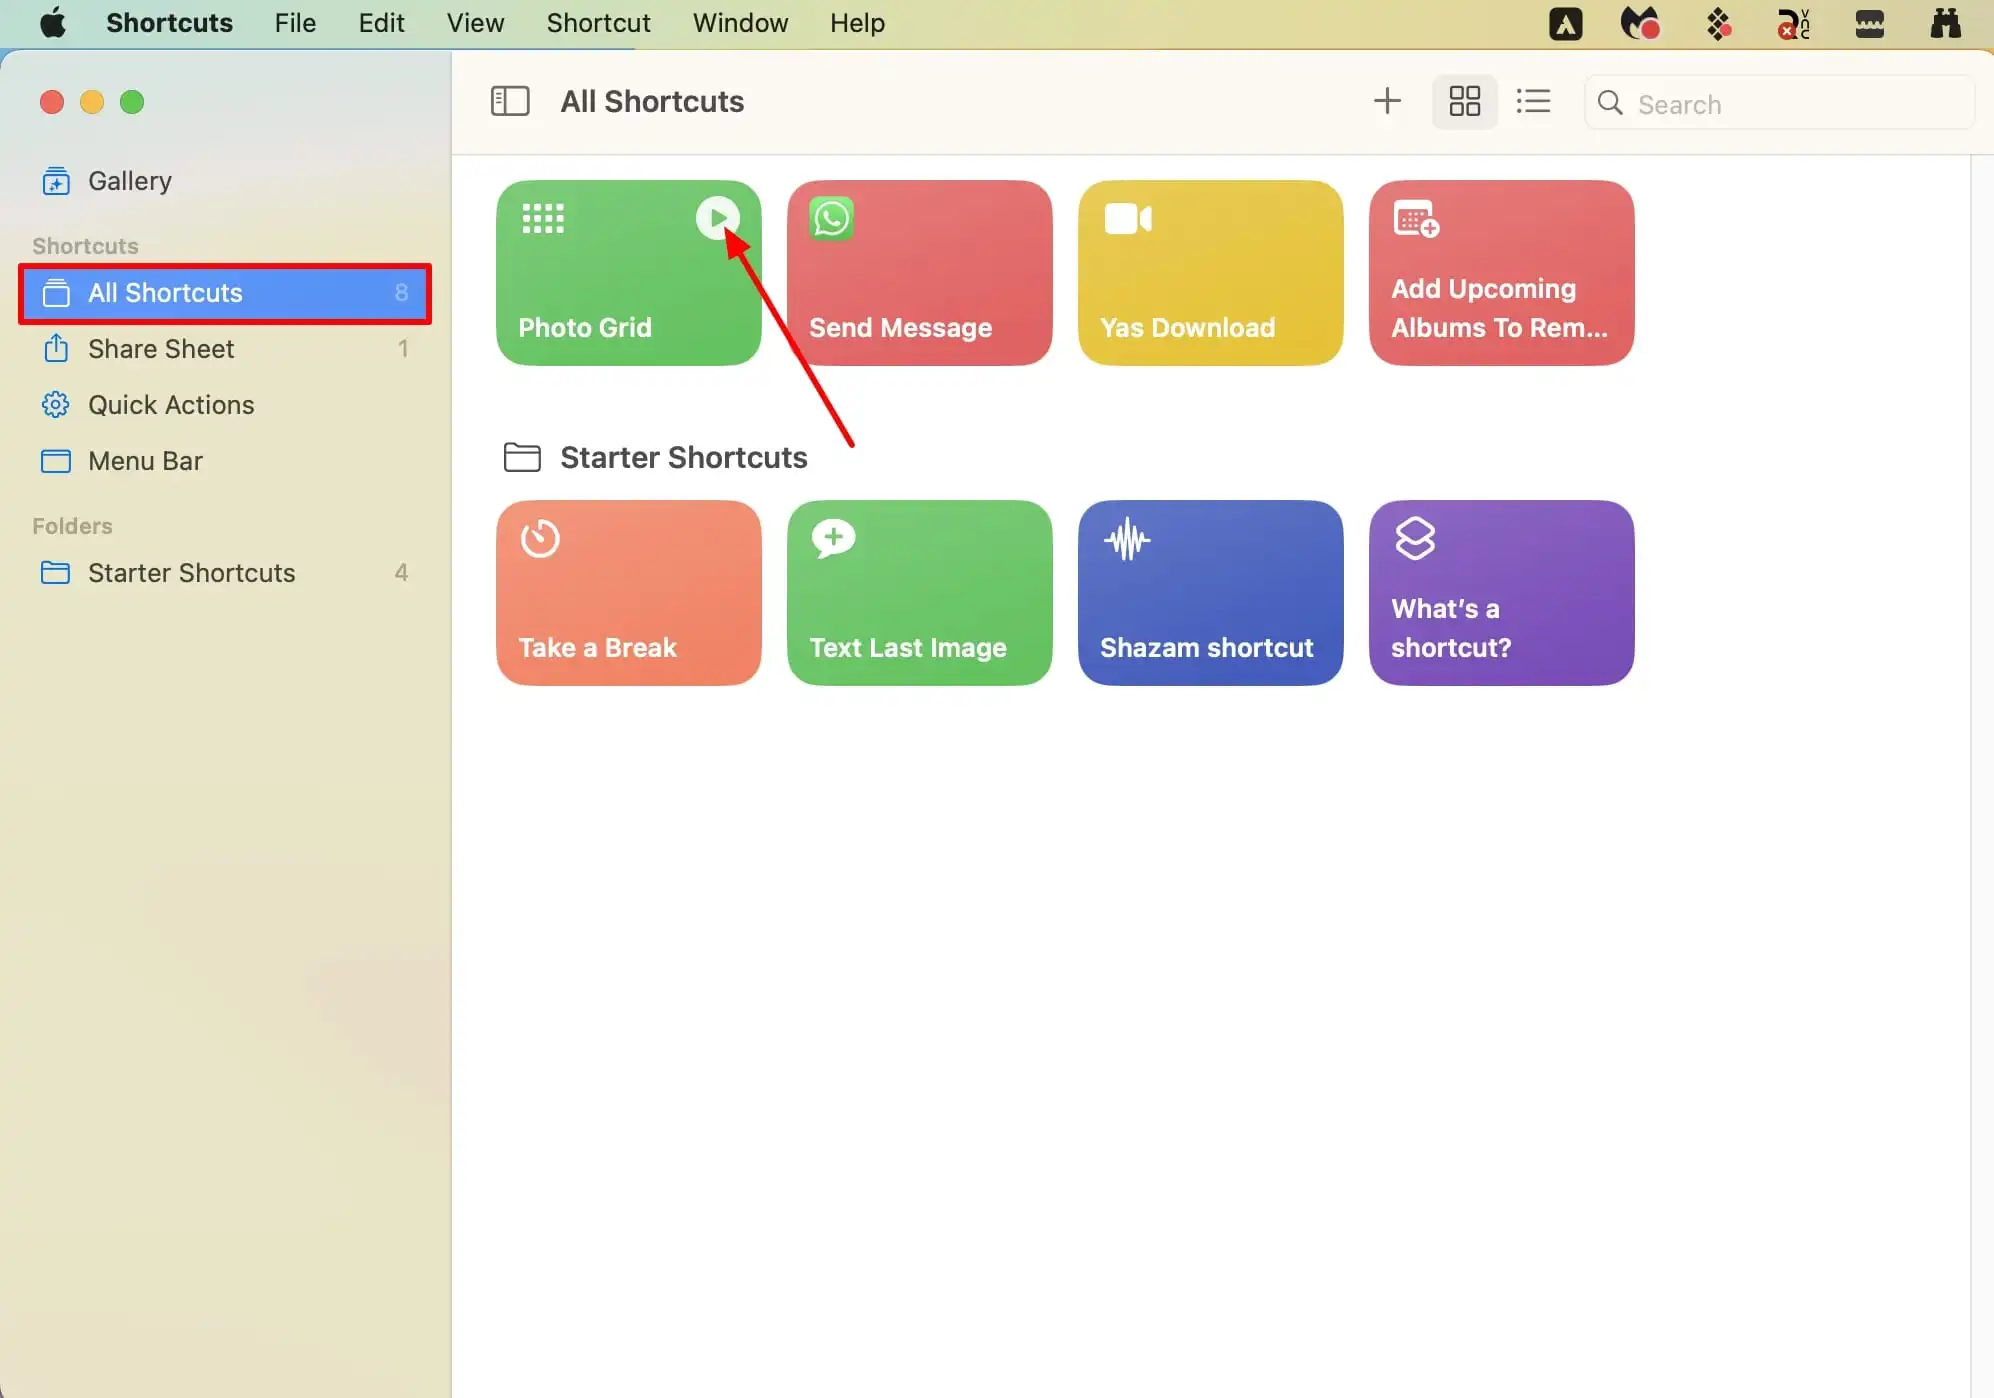Viewport: 1994px width, 1398px height.
Task: Run the Photo Grid shortcut play button
Action: (x=718, y=217)
